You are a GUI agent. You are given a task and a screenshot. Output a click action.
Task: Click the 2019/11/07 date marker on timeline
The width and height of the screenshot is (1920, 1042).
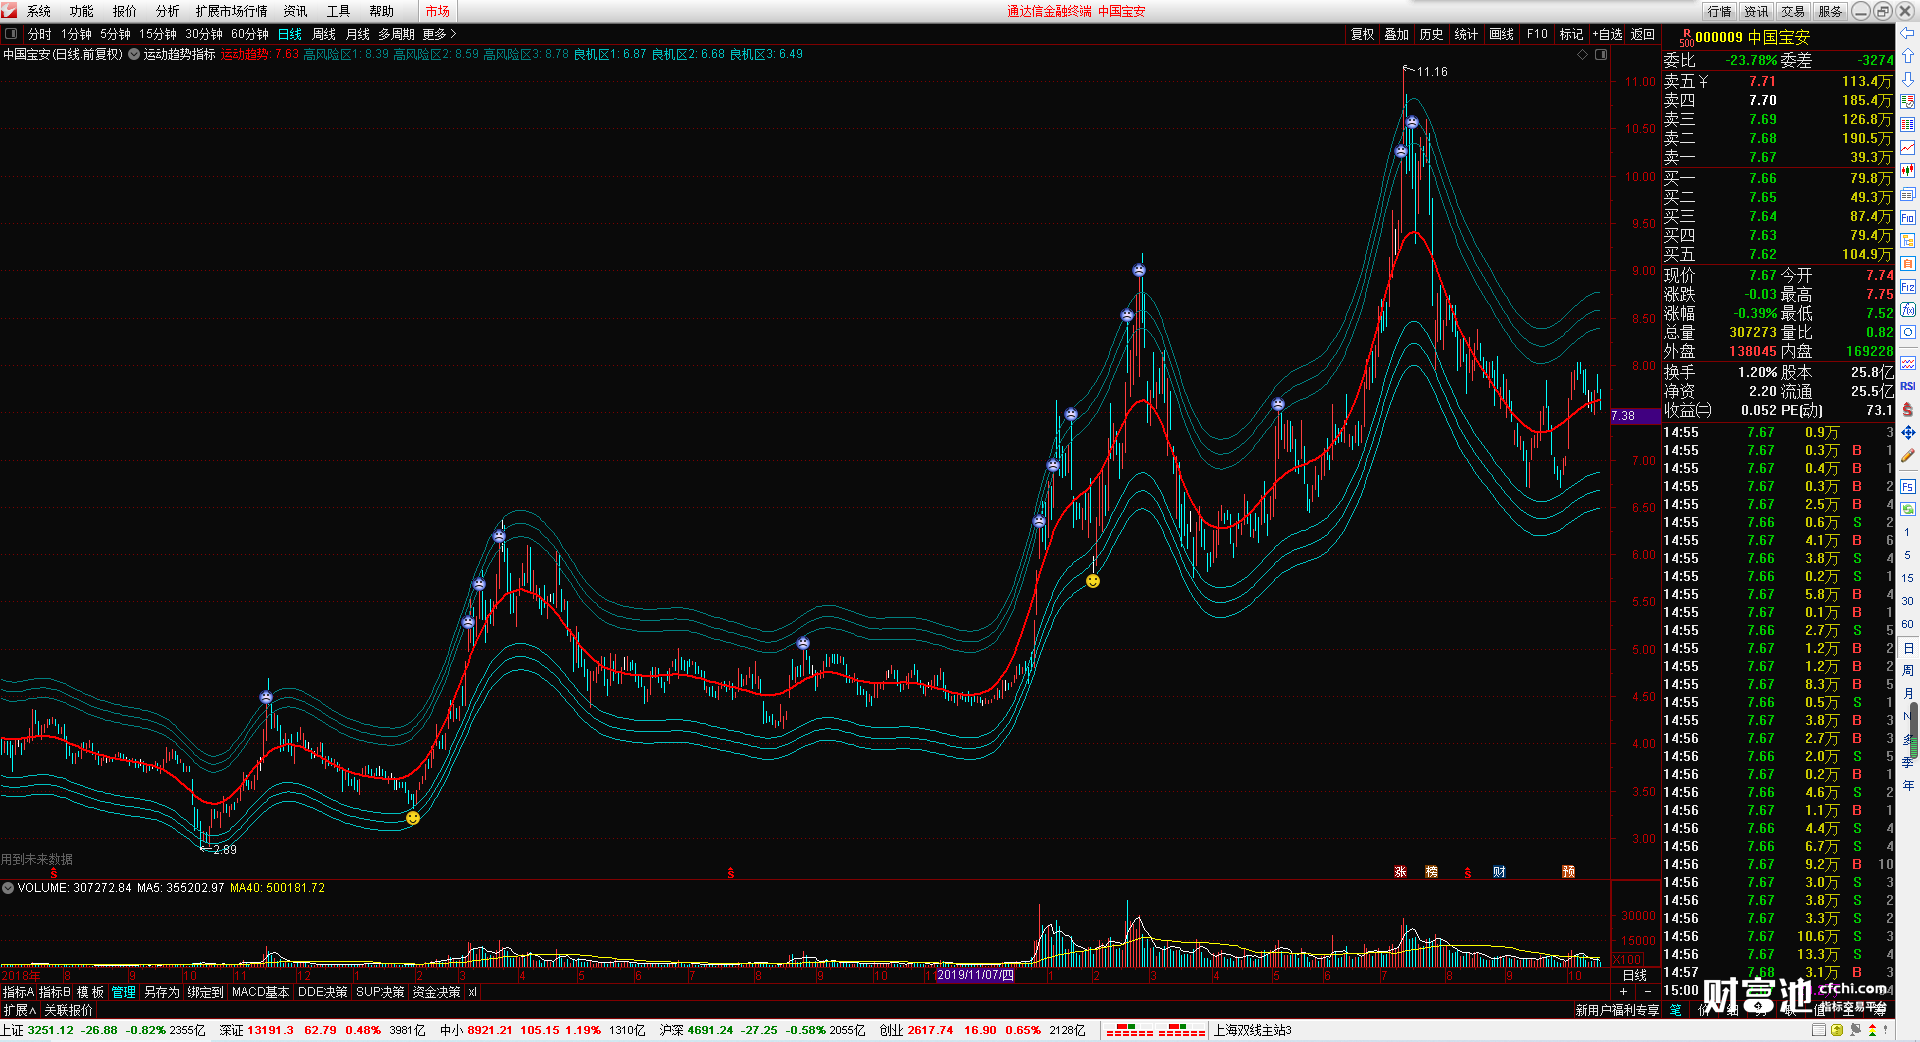click(975, 975)
